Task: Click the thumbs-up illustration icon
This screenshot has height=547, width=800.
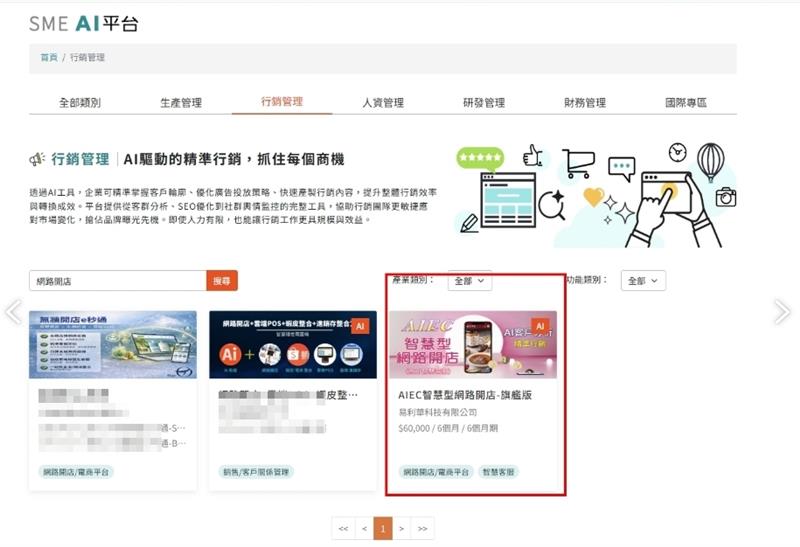Action: point(533,155)
